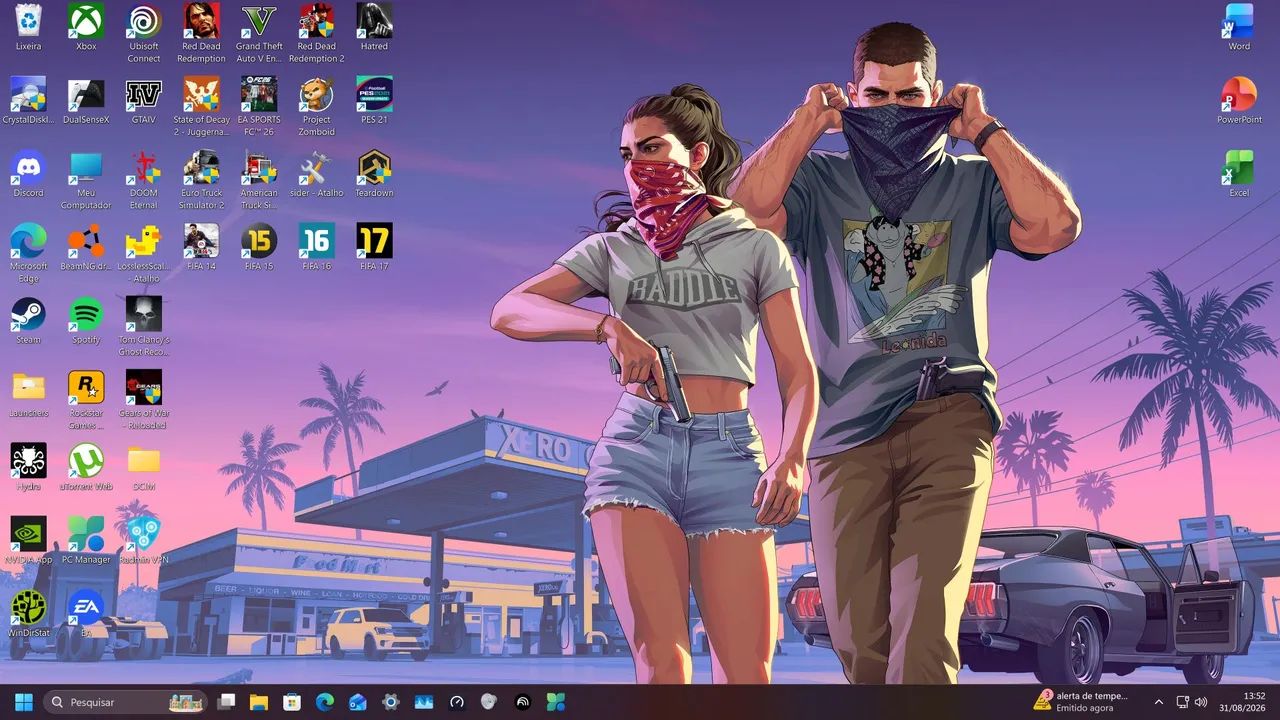Viewport: 1280px width, 720px height.
Task: Open the Windows Start menu
Action: coord(24,702)
